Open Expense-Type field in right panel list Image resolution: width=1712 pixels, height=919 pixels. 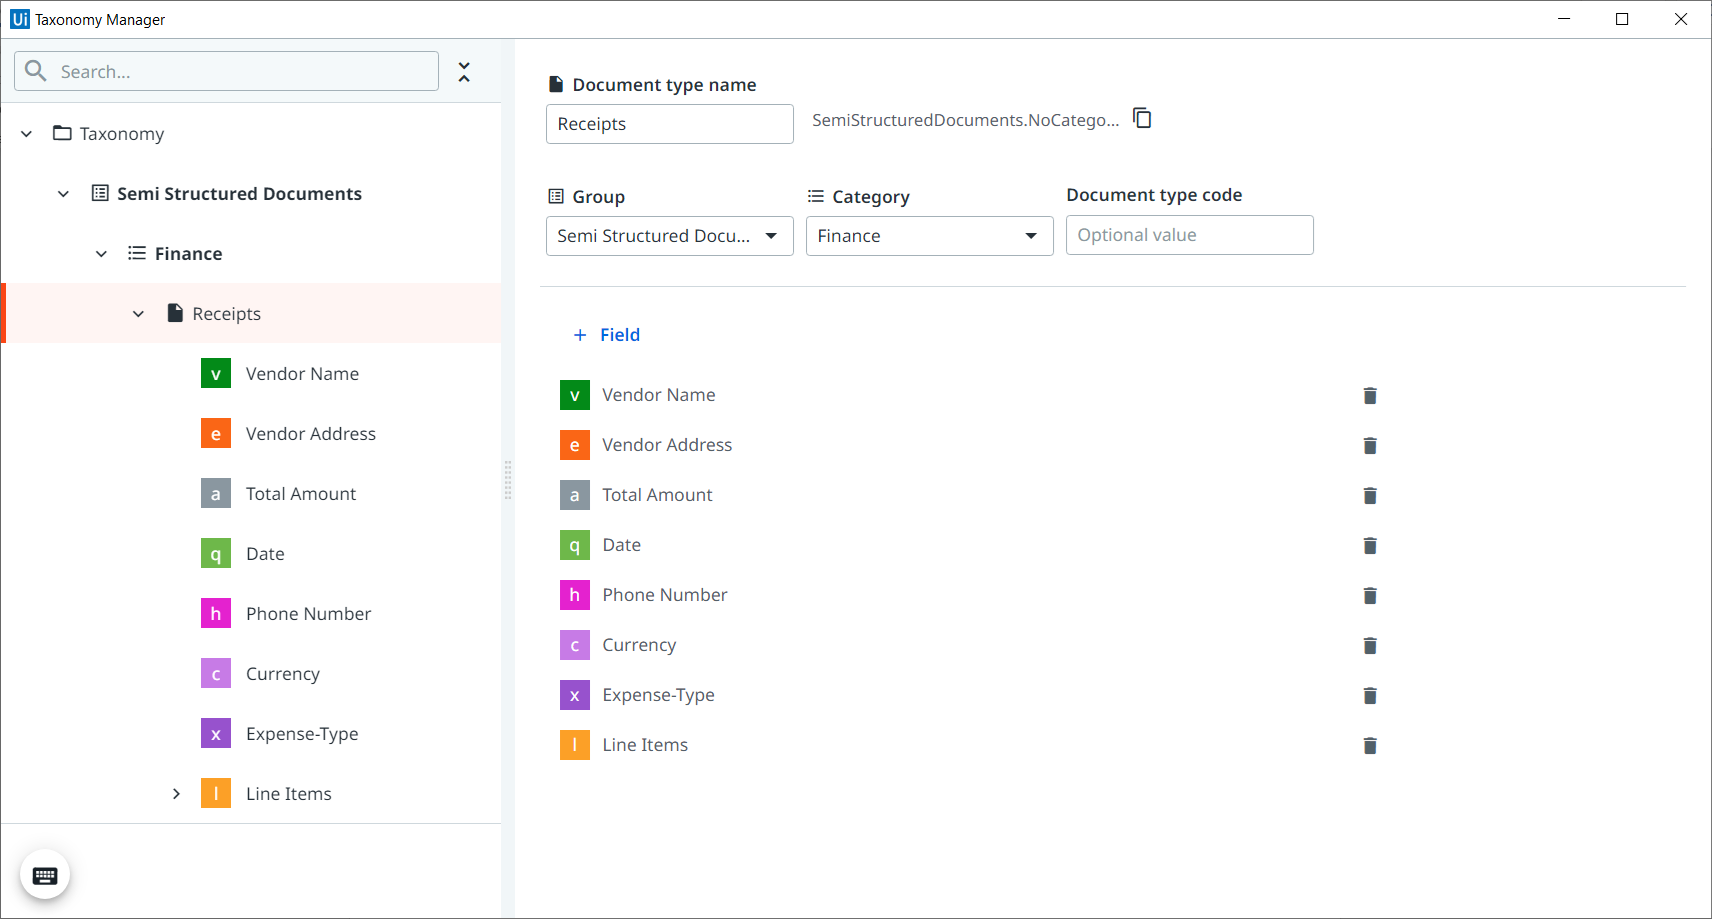click(x=657, y=695)
